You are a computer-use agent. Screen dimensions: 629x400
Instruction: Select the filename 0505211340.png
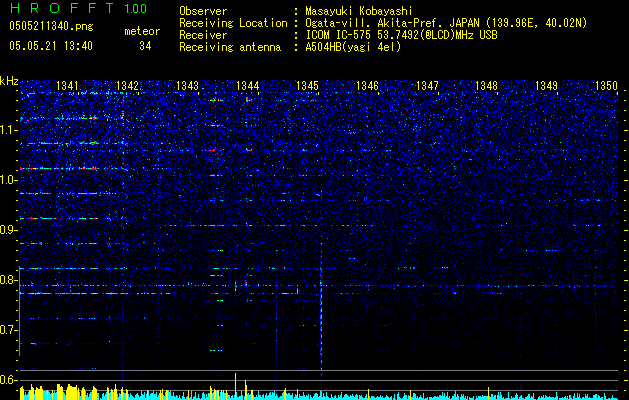tap(51, 27)
